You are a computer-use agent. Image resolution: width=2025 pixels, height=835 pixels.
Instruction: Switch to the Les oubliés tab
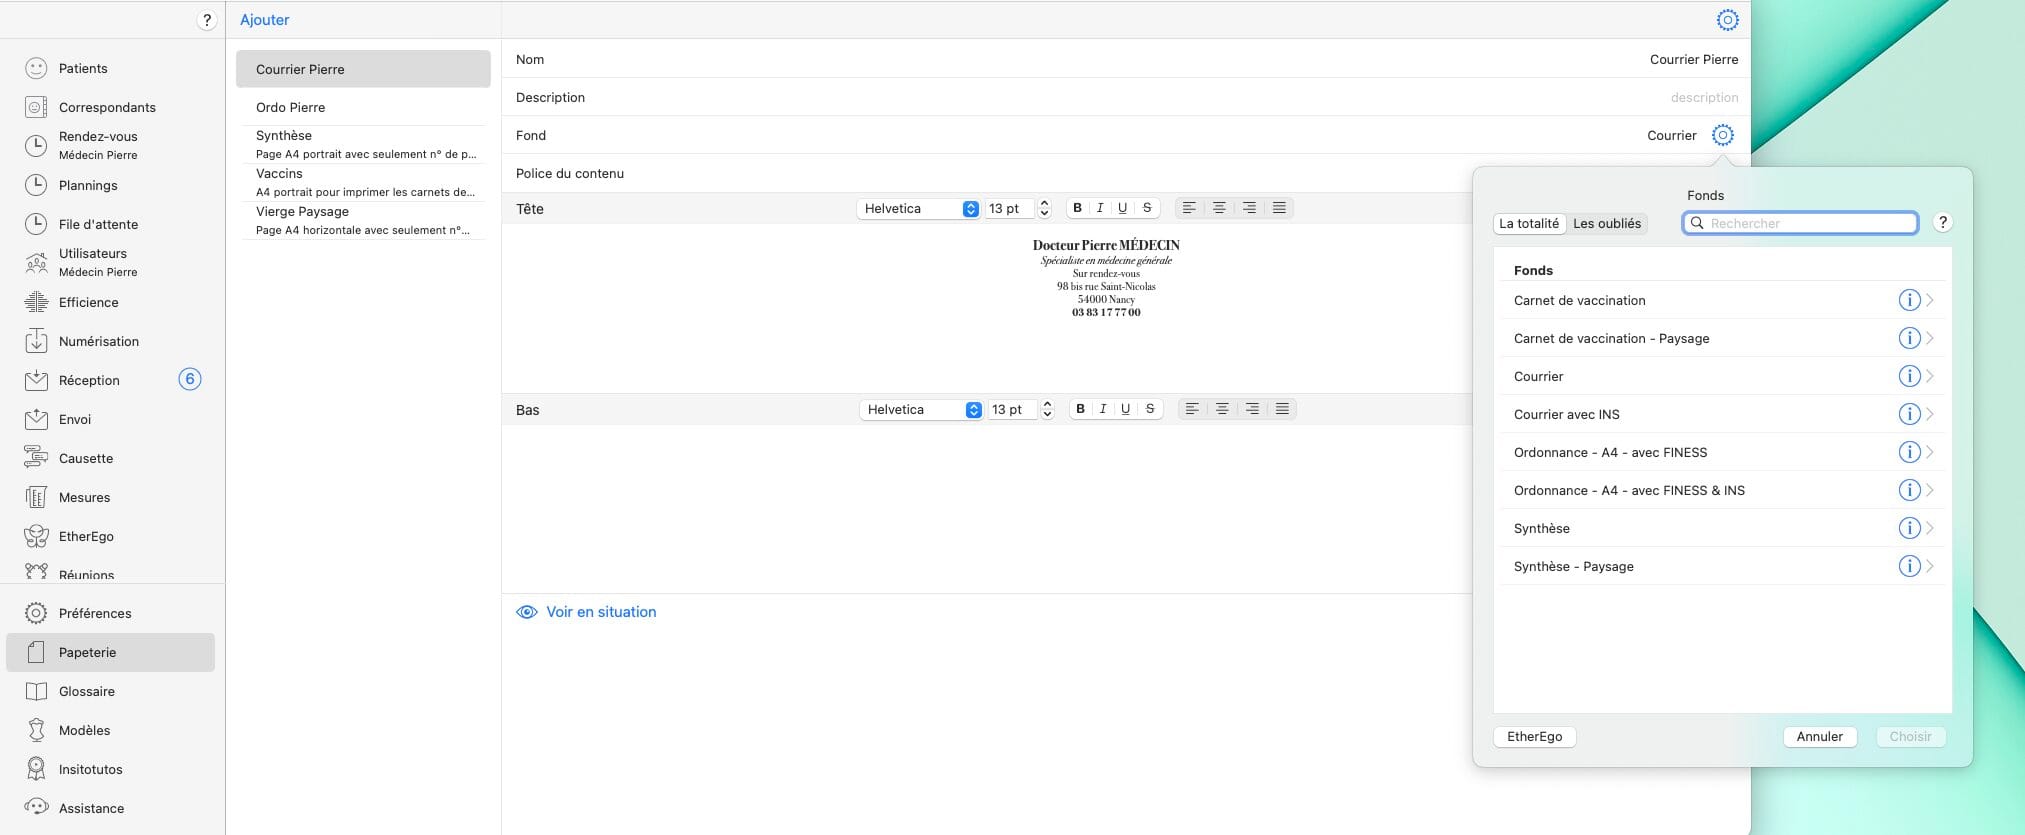pyautogui.click(x=1606, y=223)
